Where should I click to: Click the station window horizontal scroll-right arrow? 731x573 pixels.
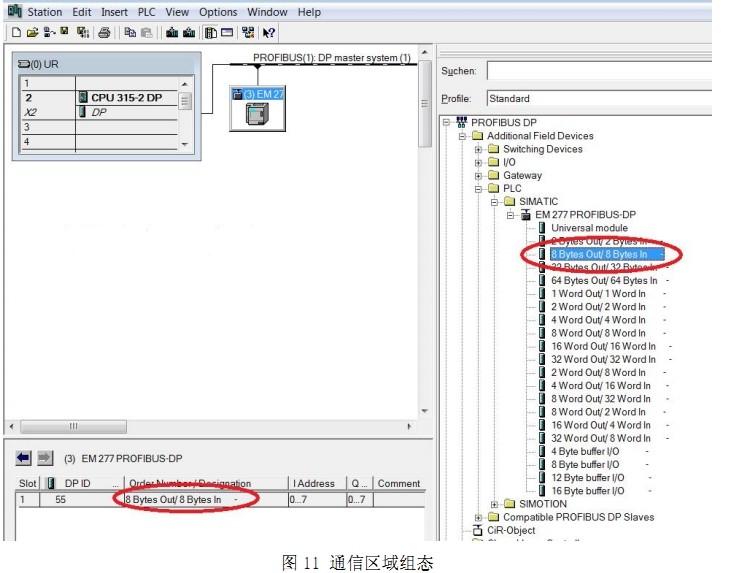(409, 426)
